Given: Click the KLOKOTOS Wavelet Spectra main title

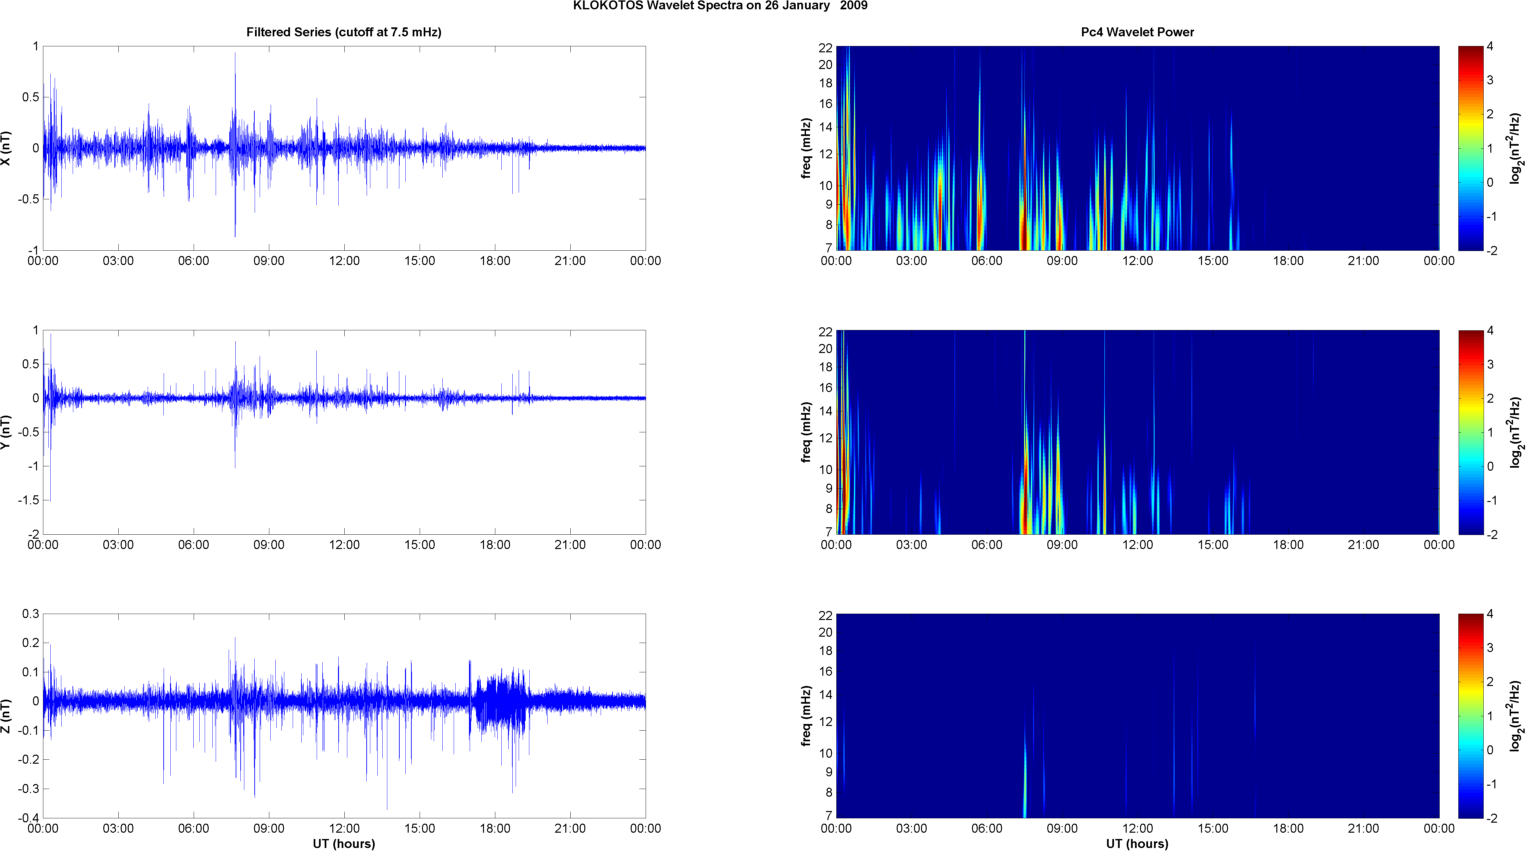Looking at the screenshot, I should click(x=720, y=6).
